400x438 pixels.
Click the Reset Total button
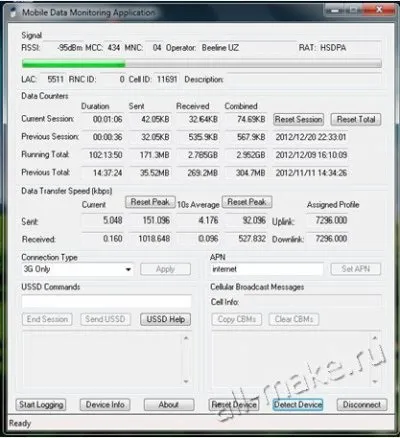[x=356, y=119]
